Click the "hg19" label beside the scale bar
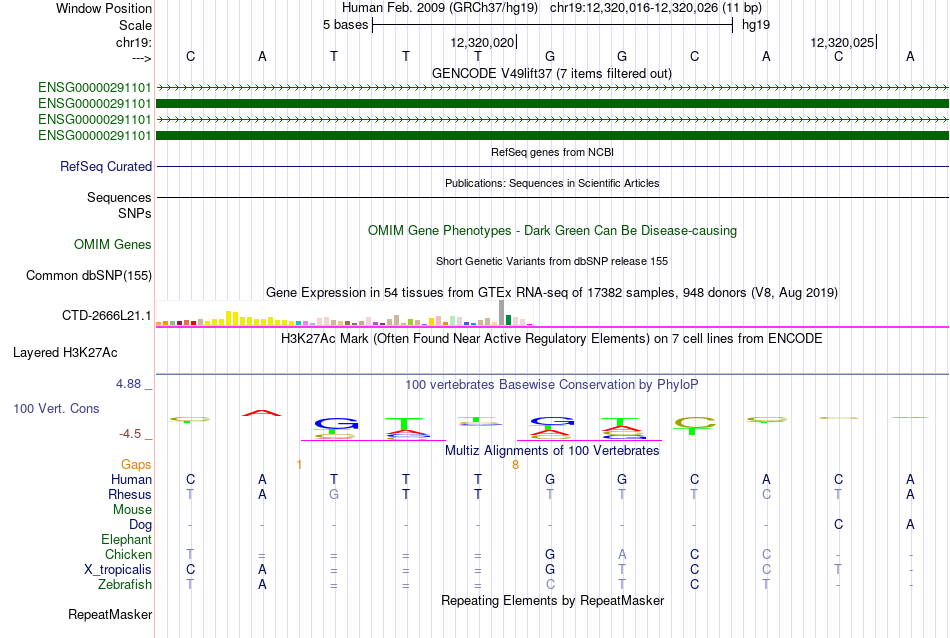 [x=756, y=25]
